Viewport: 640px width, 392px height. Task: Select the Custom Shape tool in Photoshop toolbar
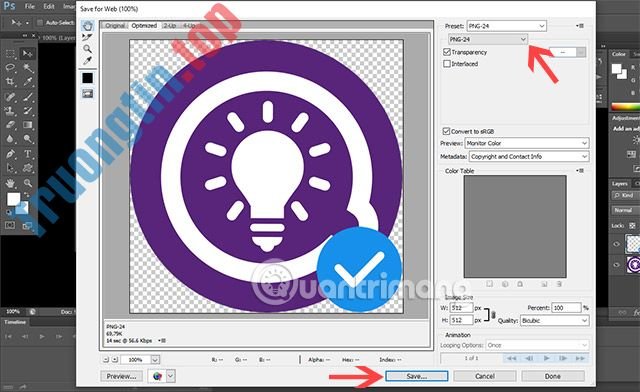click(27, 168)
